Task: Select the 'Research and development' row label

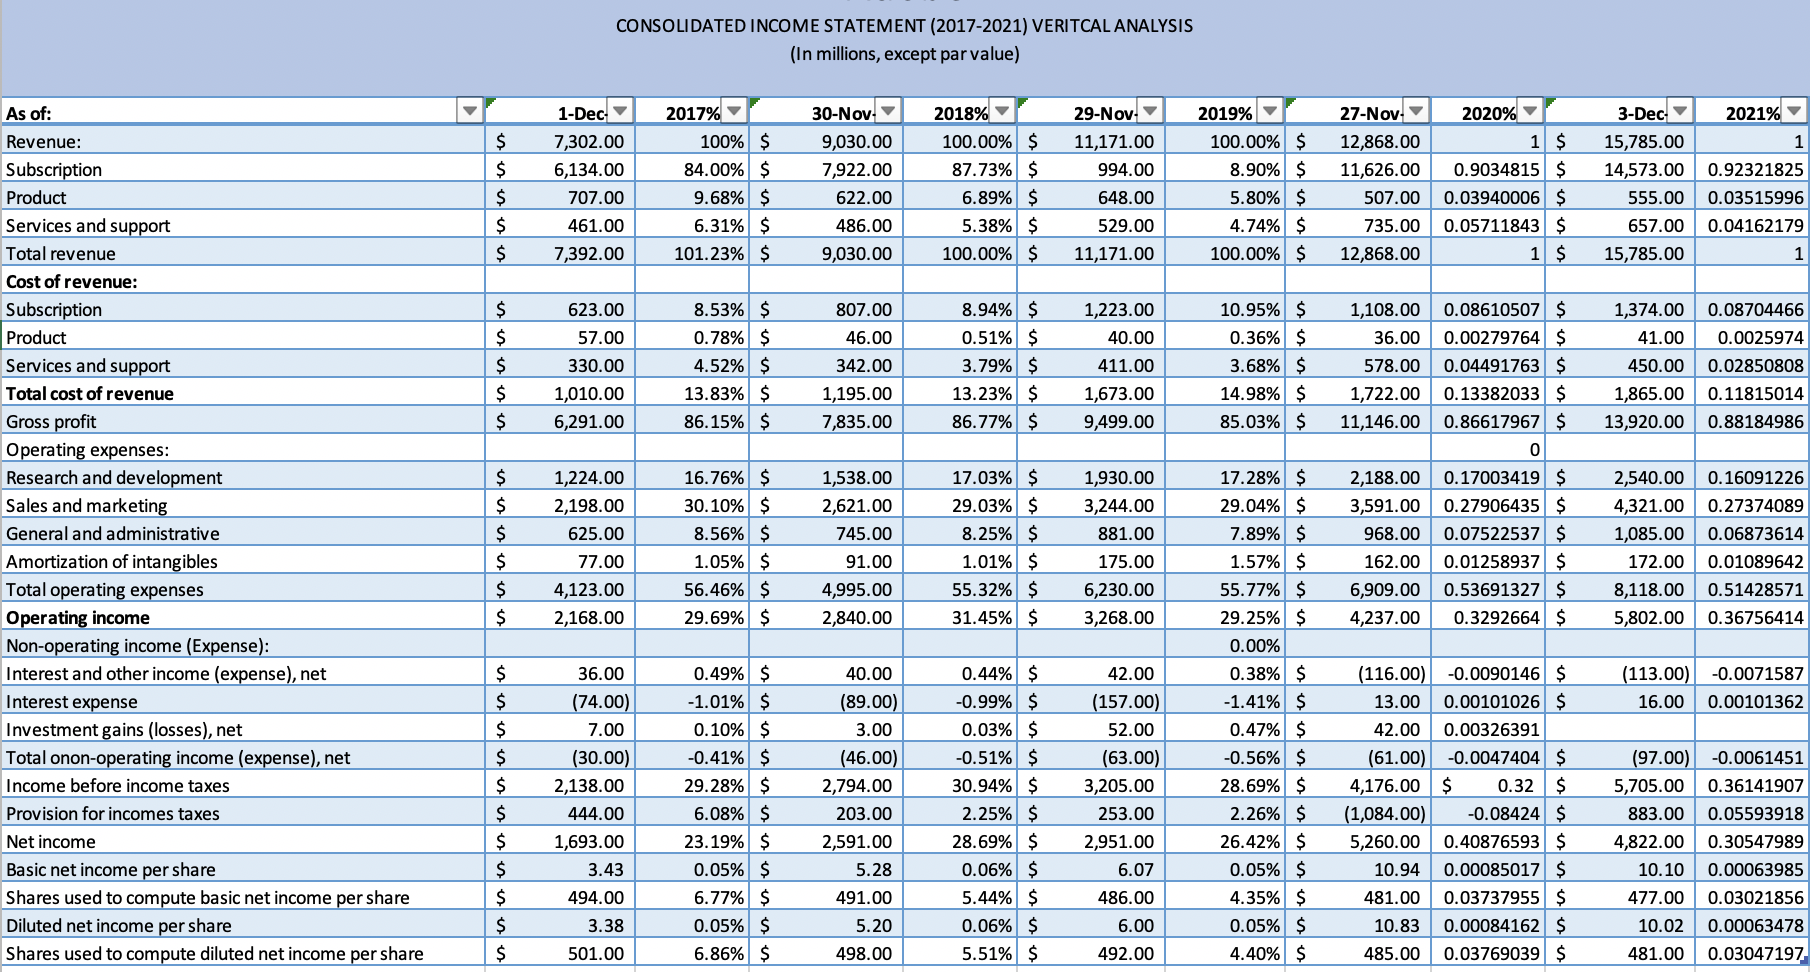Action: click(114, 478)
